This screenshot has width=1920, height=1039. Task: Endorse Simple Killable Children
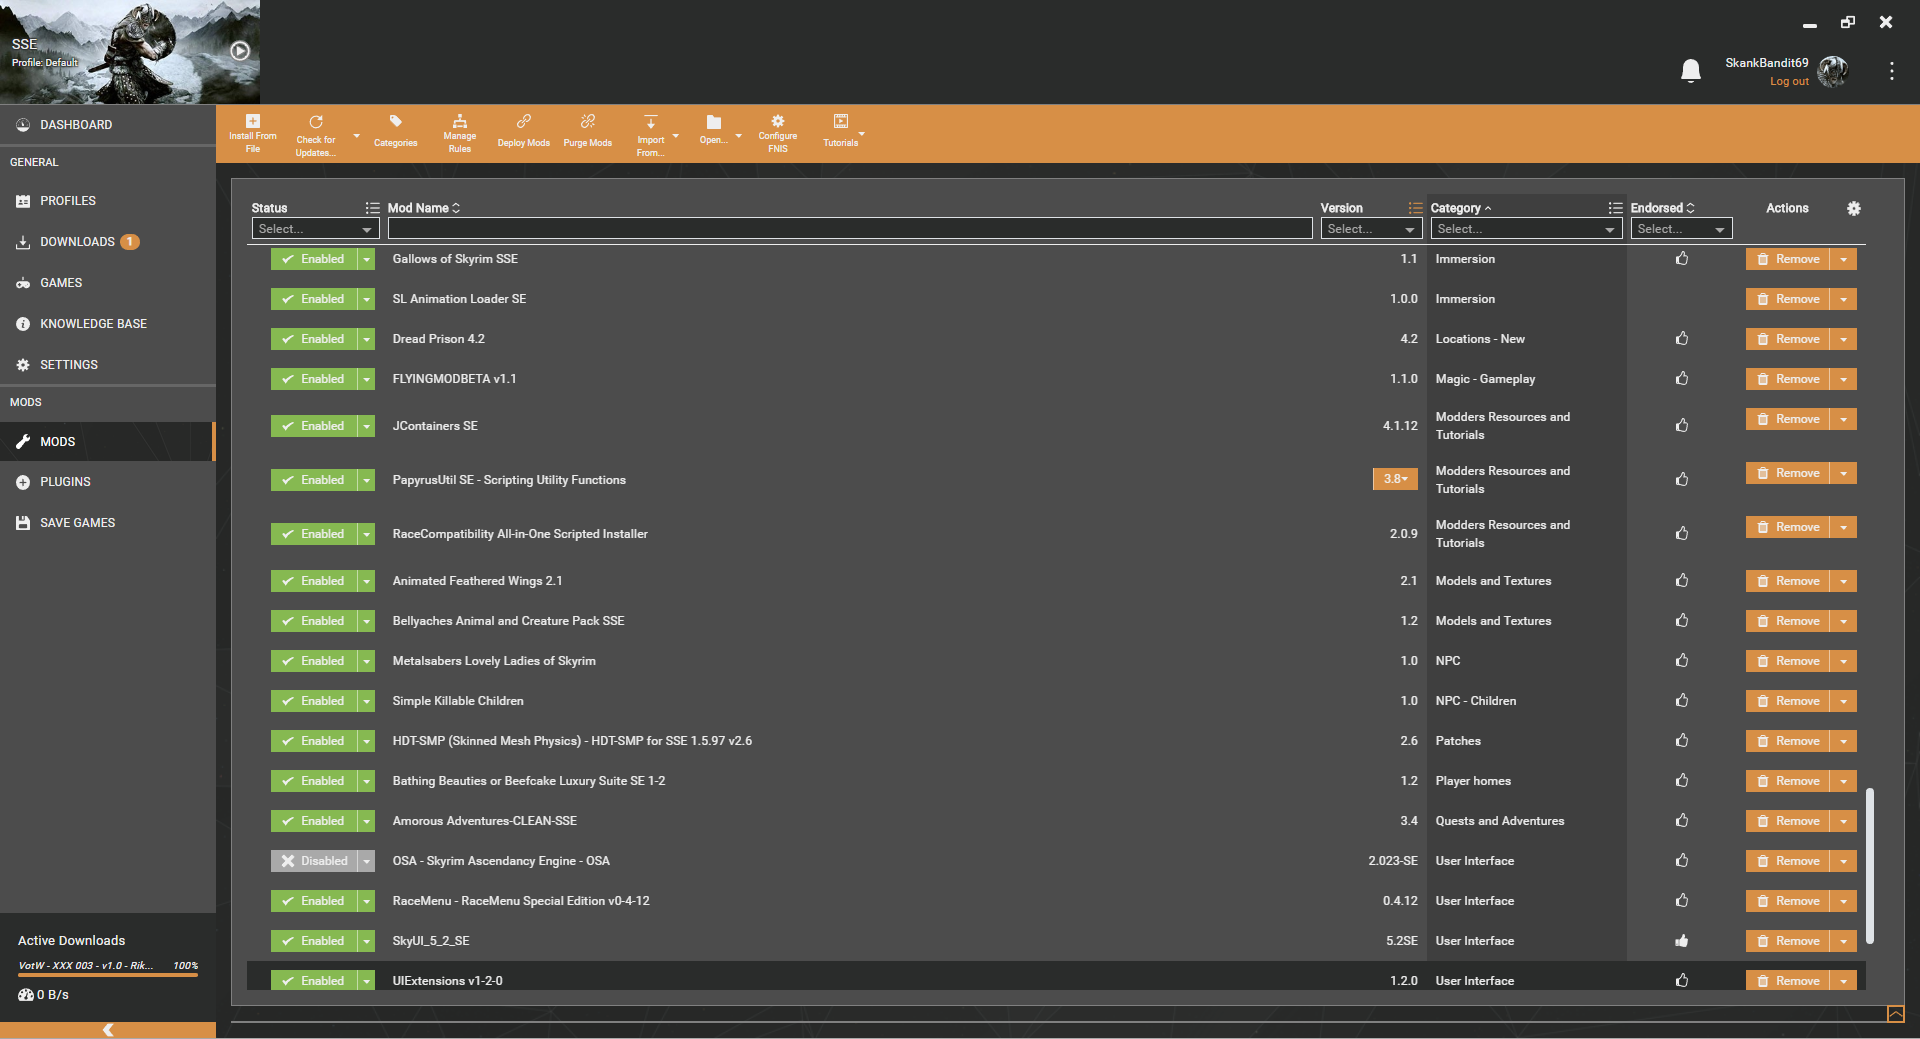(1682, 701)
